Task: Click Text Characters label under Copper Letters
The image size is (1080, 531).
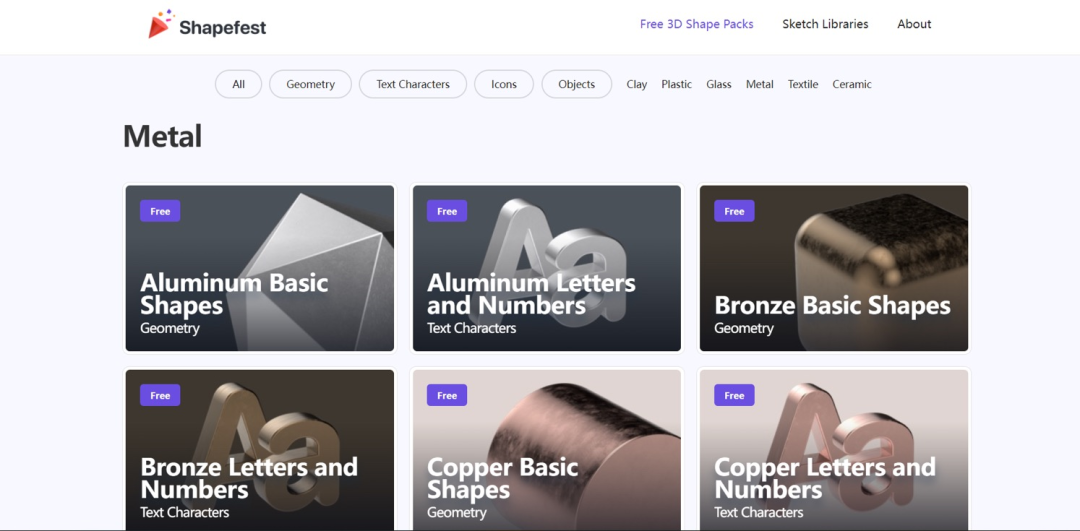Action: pyautogui.click(x=758, y=512)
